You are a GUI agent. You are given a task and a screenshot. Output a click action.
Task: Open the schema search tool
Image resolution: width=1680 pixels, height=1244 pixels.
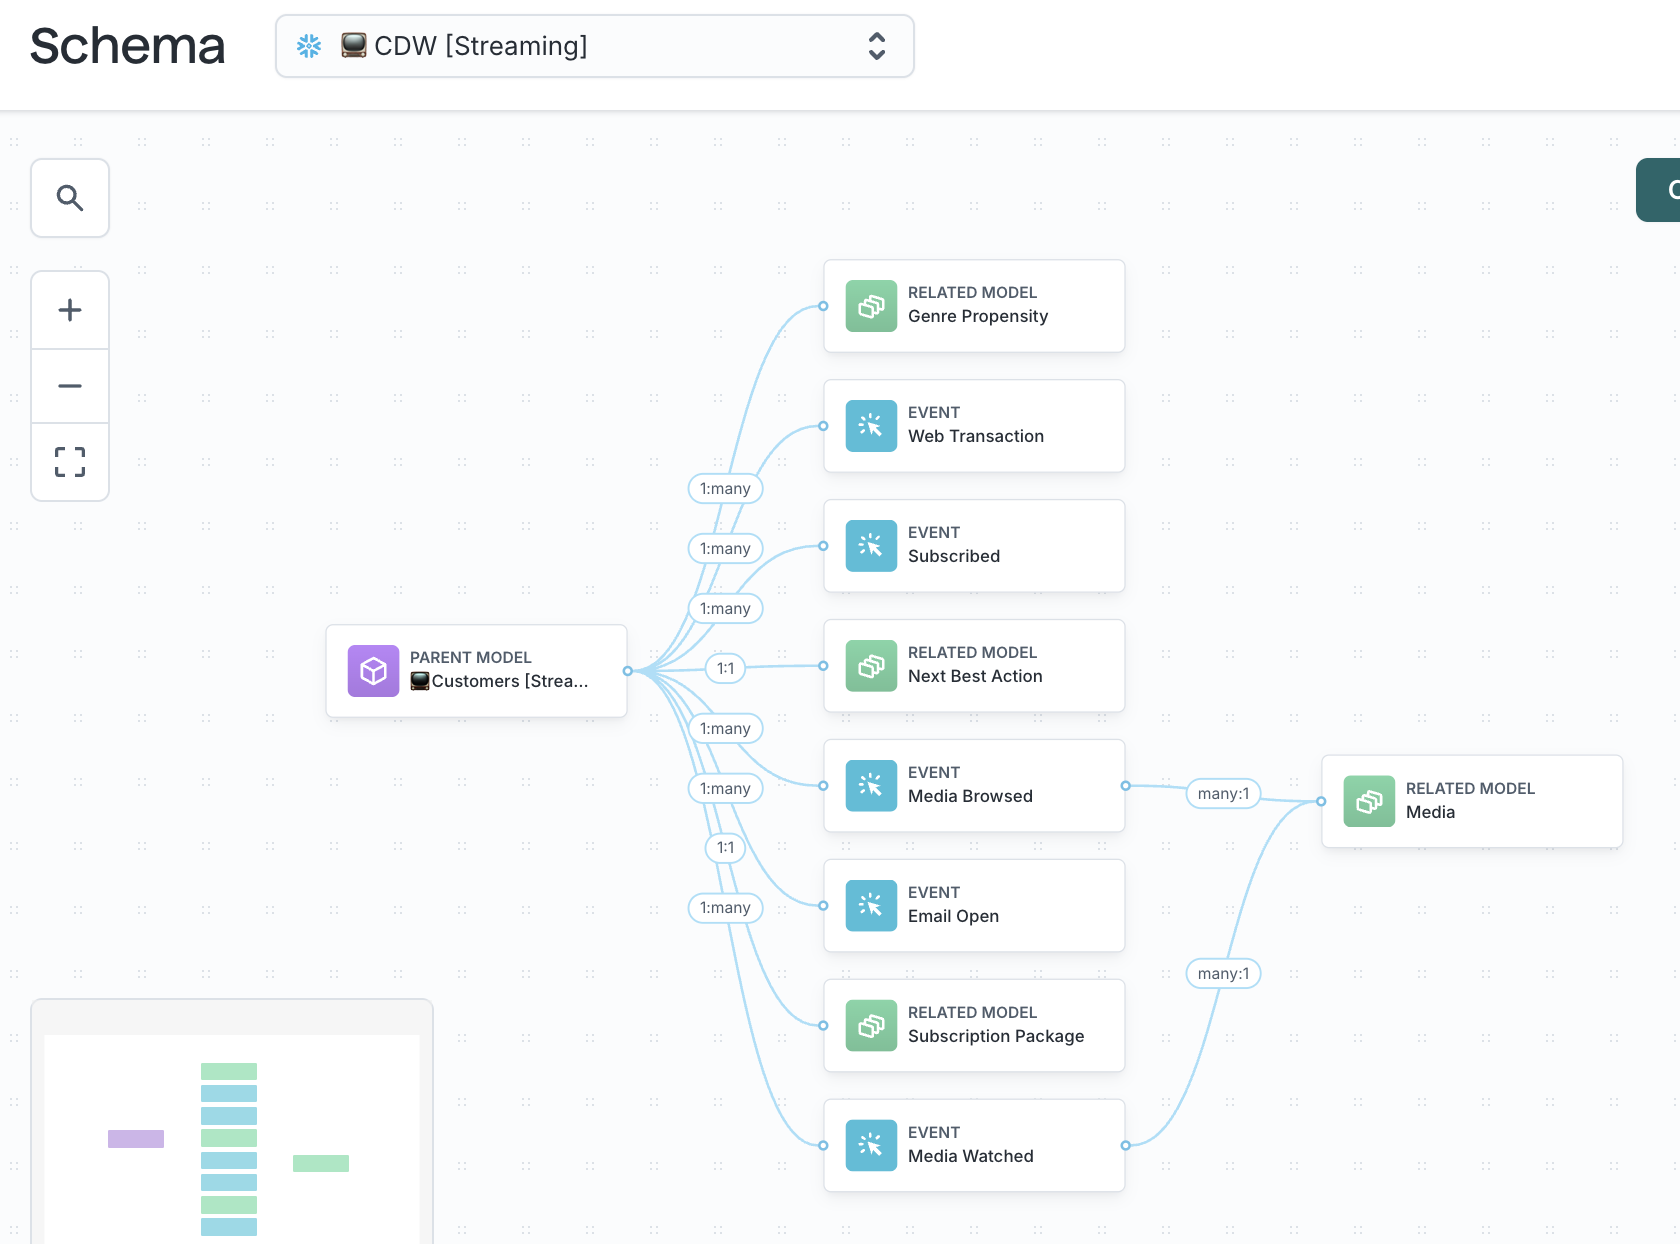click(x=69, y=198)
